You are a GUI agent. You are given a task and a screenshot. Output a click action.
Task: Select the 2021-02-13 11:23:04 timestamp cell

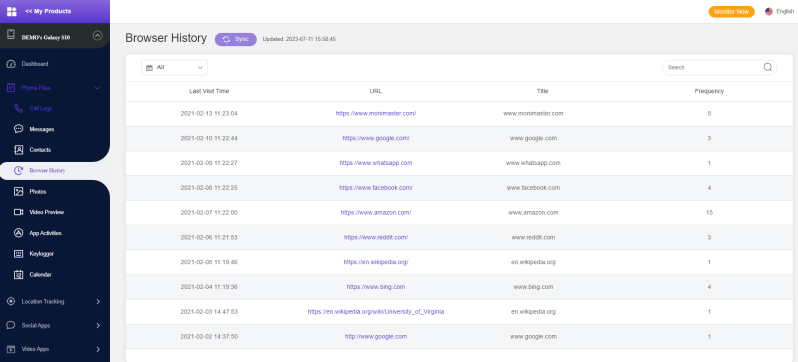click(209, 114)
